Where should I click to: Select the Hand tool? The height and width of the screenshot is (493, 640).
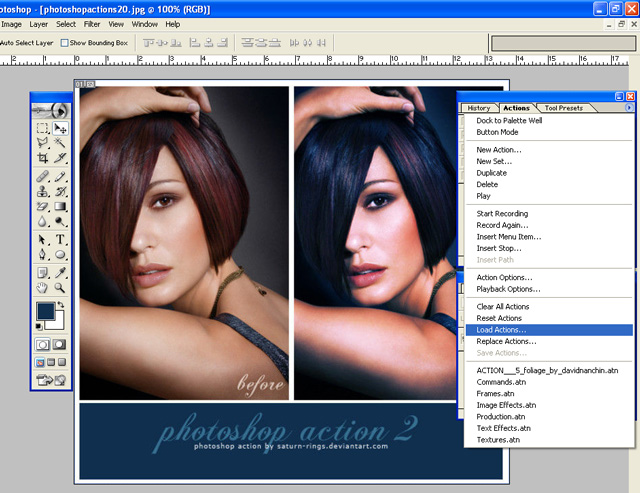(x=43, y=287)
